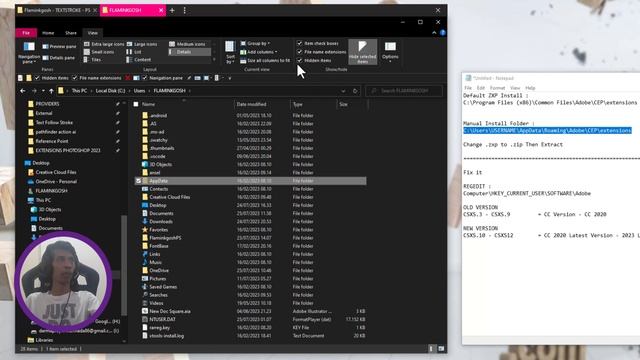
Task: Collapse the ribbon with the chevron
Action: (x=434, y=33)
